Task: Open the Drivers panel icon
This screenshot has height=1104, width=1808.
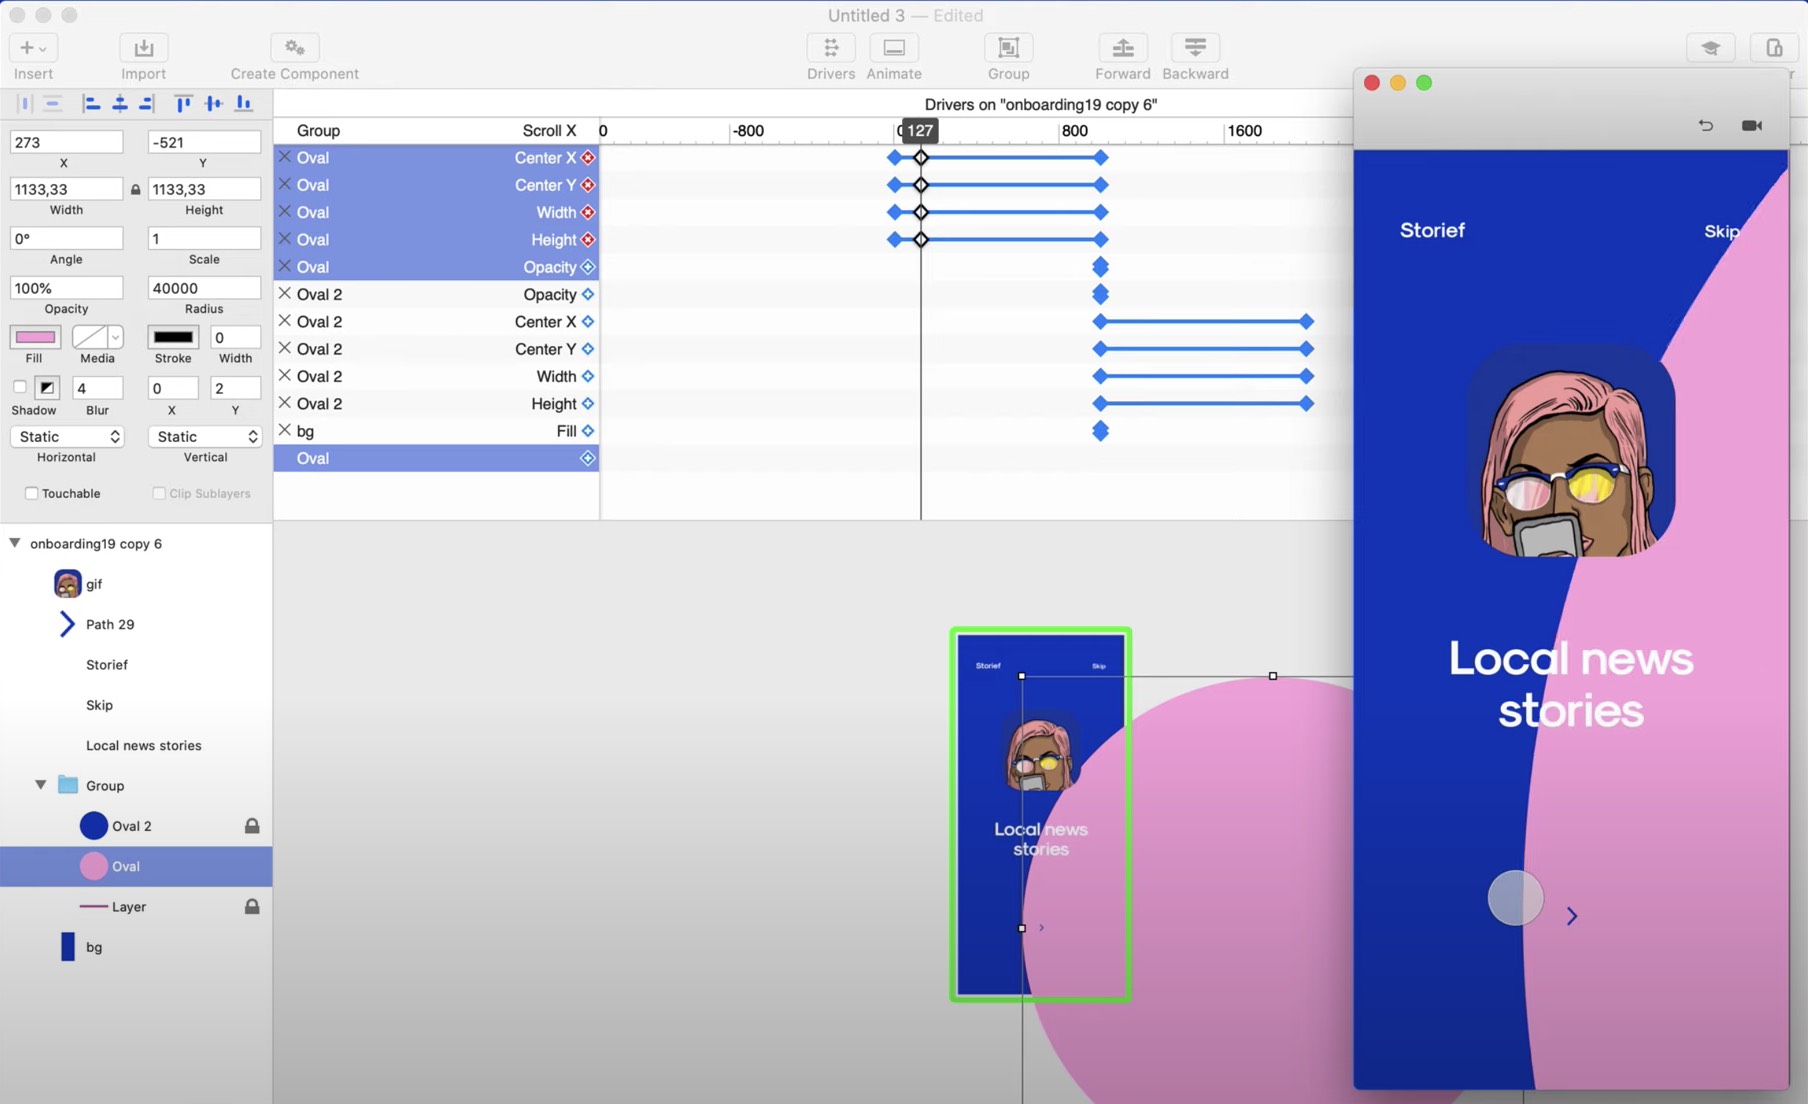Action: (x=831, y=48)
